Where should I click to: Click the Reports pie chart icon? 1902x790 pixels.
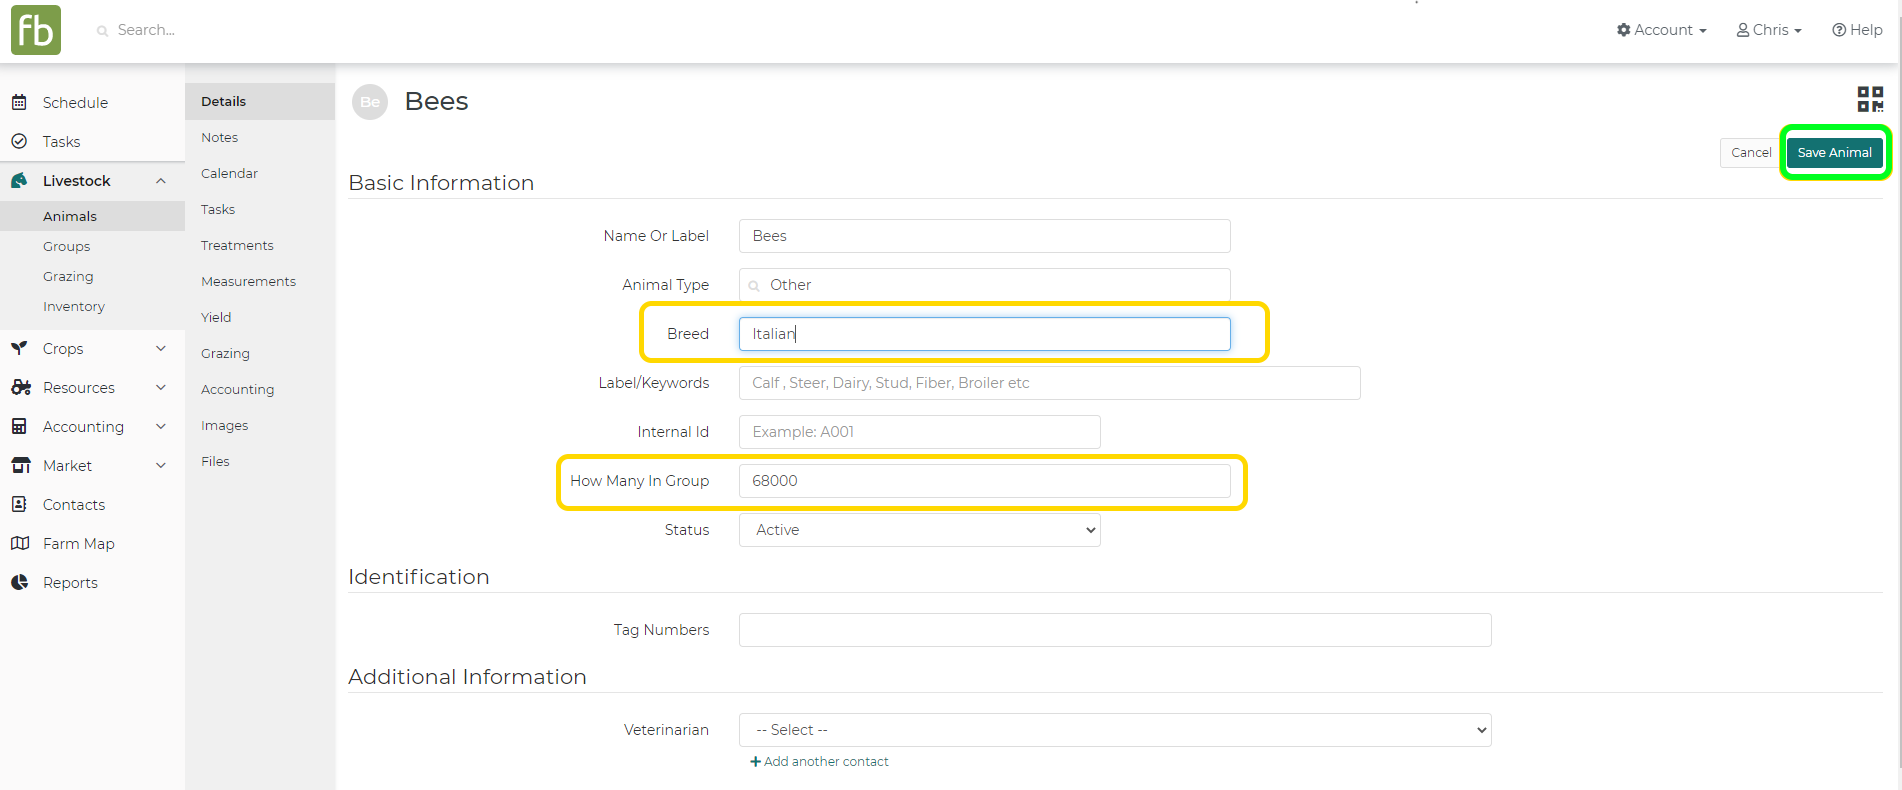(19, 582)
